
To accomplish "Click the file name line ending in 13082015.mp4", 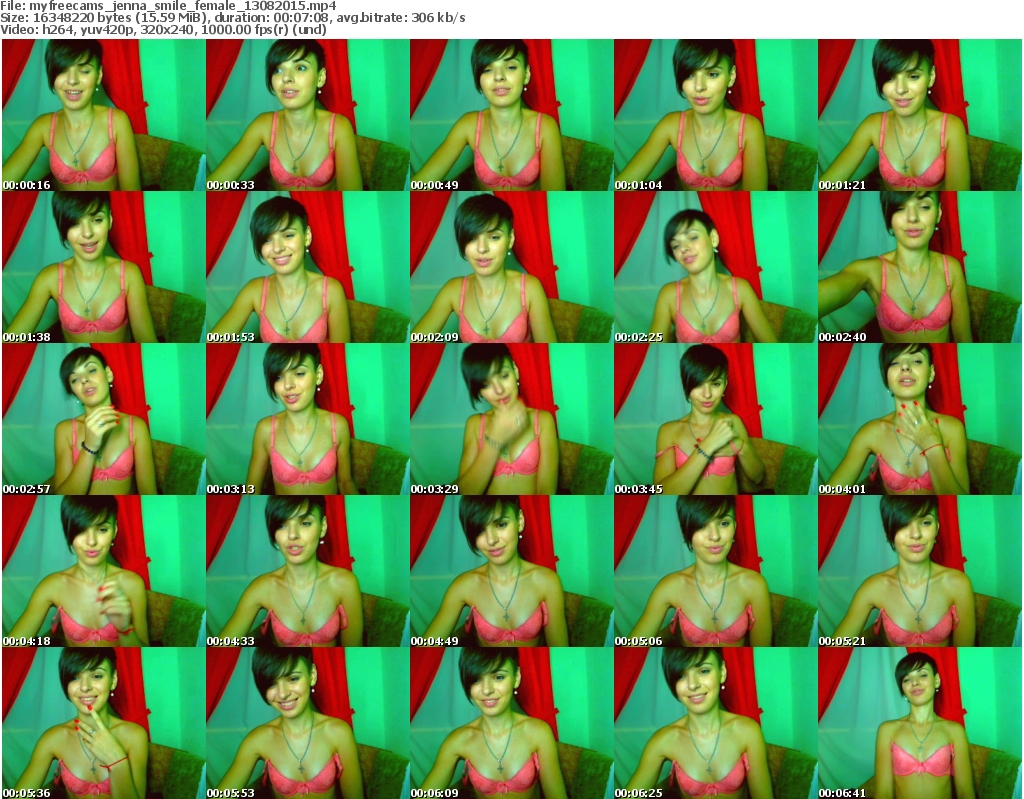I will click(x=168, y=6).
